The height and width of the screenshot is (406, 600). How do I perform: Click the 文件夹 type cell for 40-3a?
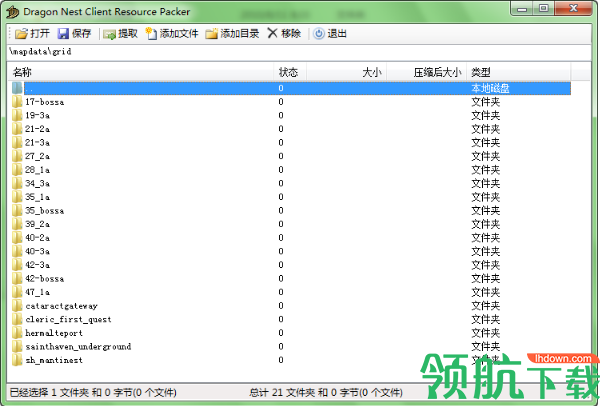pos(486,251)
